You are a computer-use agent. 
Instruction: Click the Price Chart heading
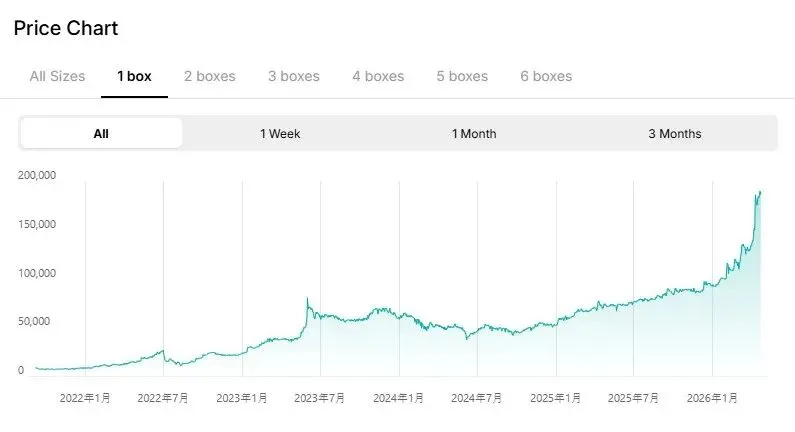click(x=66, y=28)
